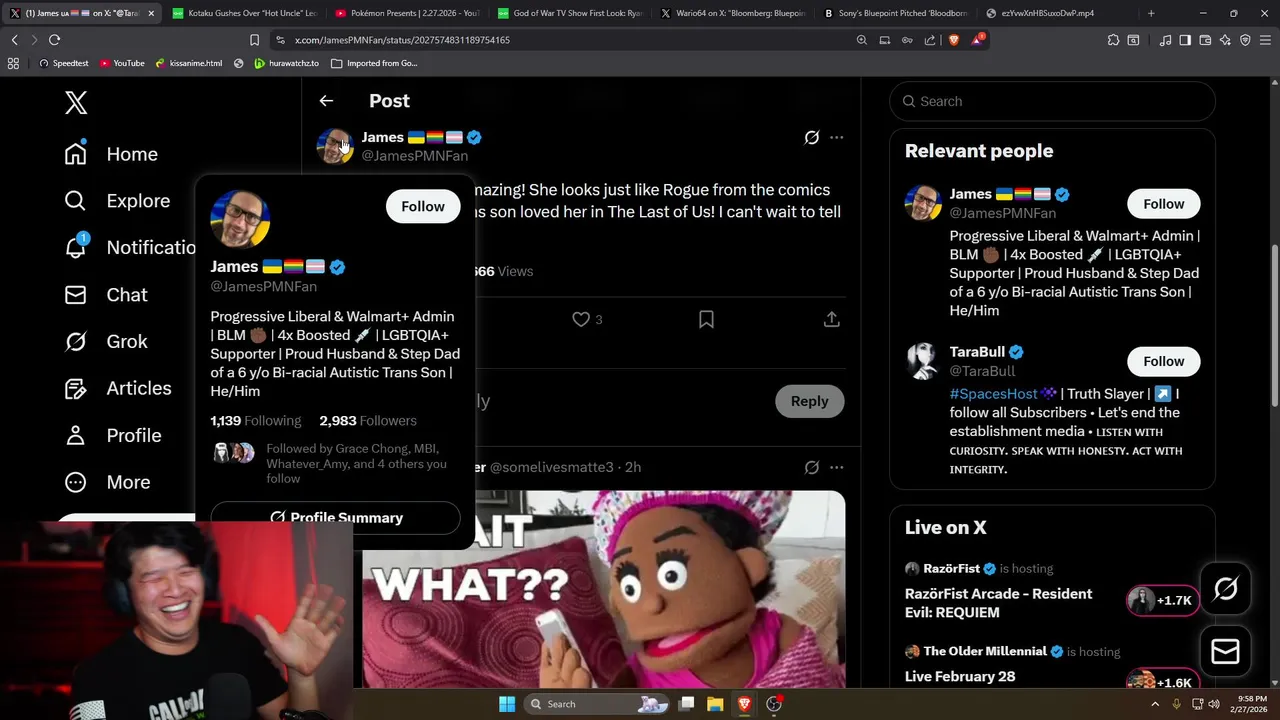The image size is (1280, 720).
Task: Open Brave VPN shield icon
Action: (1245, 40)
